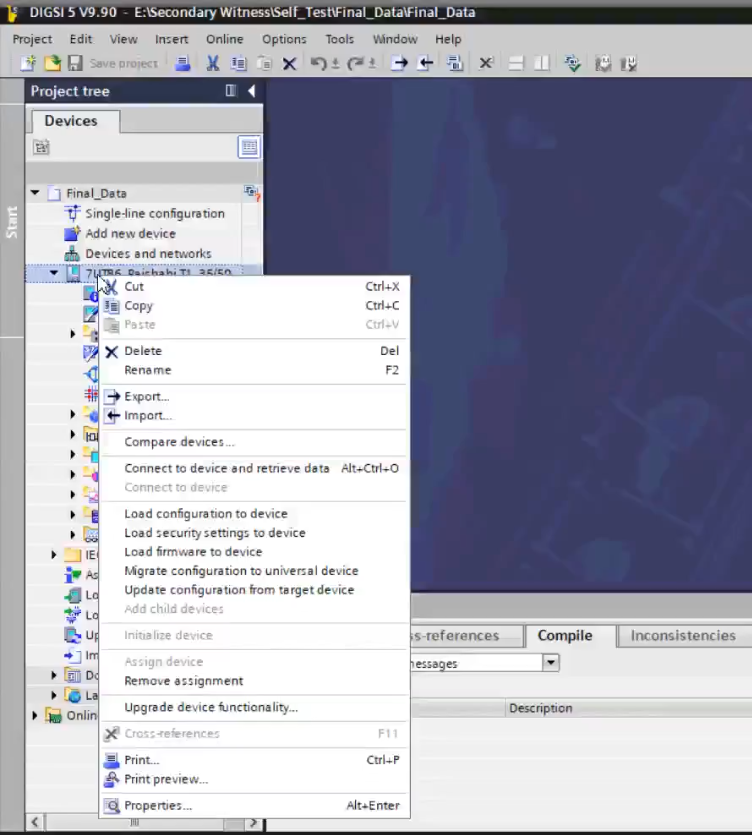Viewport: 752px width, 835px height.
Task: Open the Edit menu
Action: pyautogui.click(x=81, y=39)
